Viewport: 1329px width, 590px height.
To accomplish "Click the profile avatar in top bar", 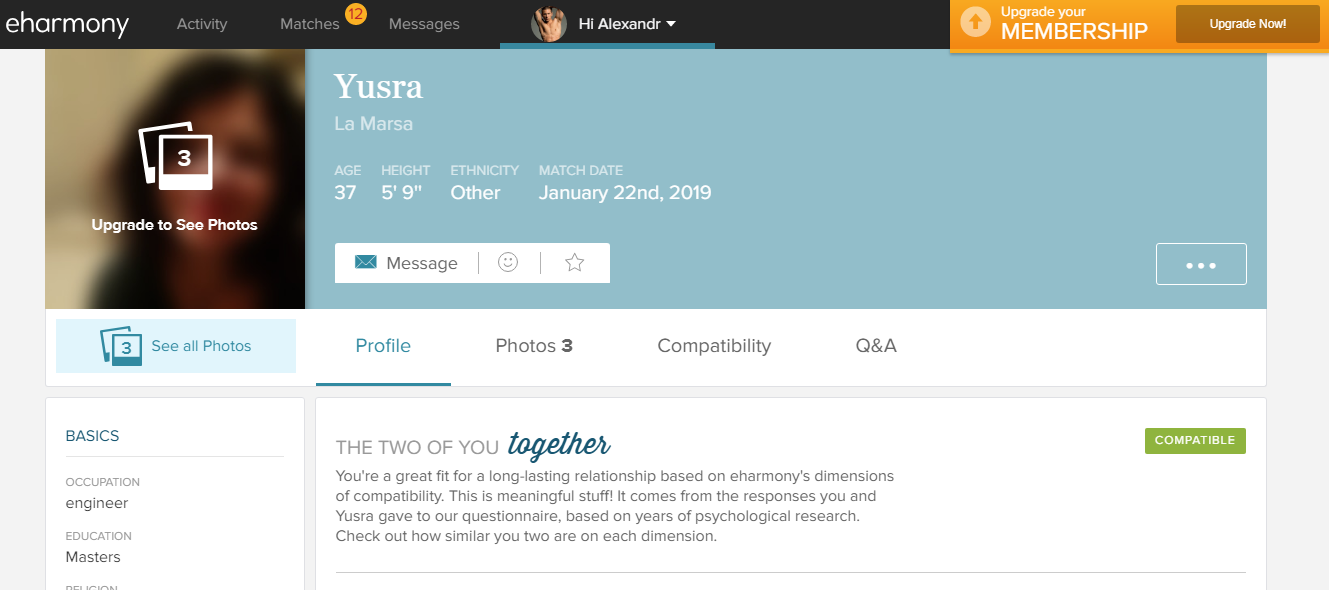I will click(x=548, y=24).
